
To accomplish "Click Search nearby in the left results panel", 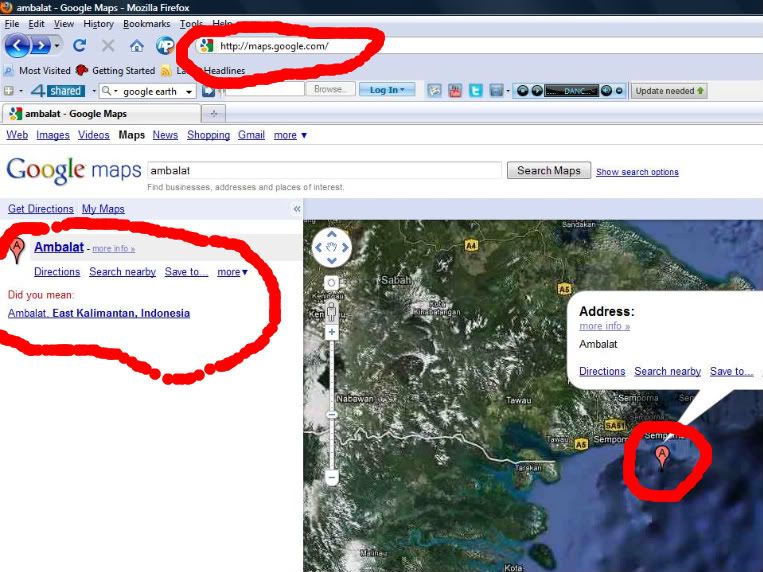I will tap(122, 272).
